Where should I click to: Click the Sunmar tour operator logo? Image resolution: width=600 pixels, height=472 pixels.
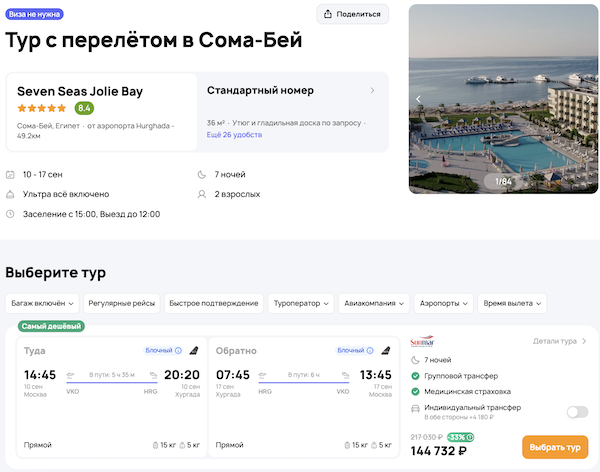point(425,341)
